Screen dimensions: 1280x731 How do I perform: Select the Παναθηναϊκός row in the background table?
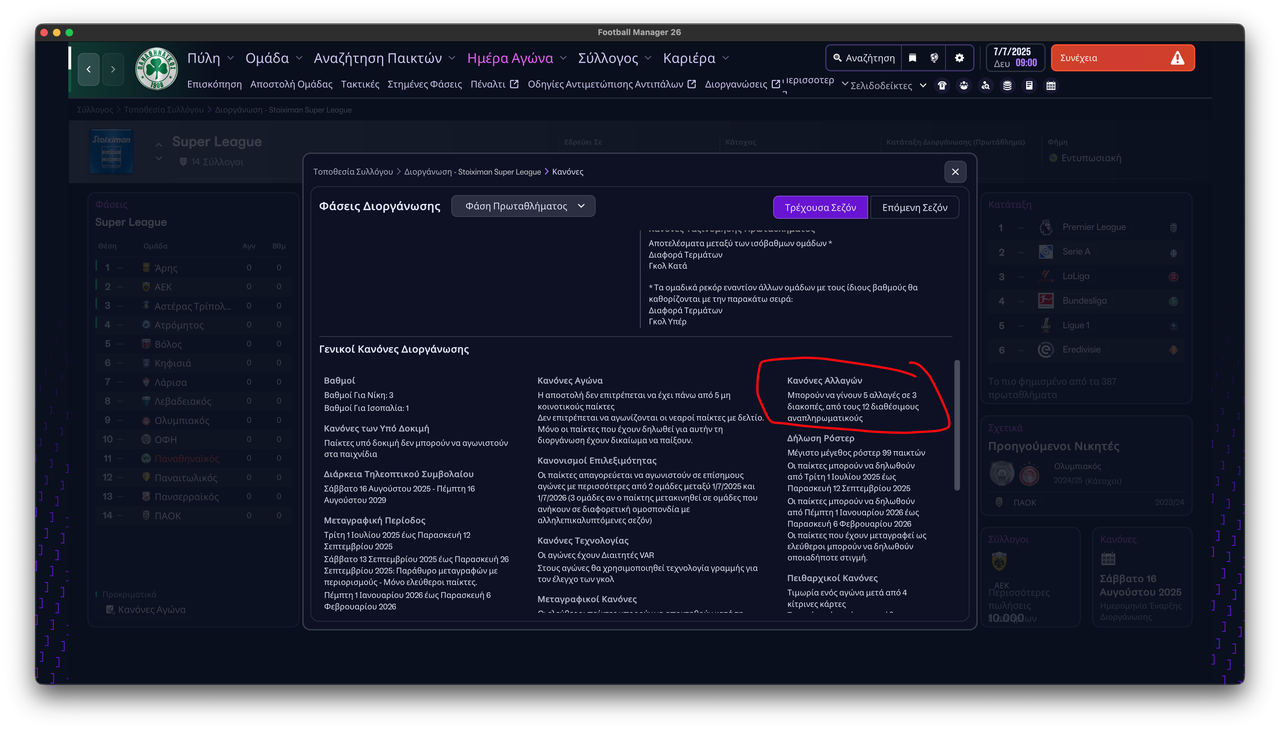[192, 459]
